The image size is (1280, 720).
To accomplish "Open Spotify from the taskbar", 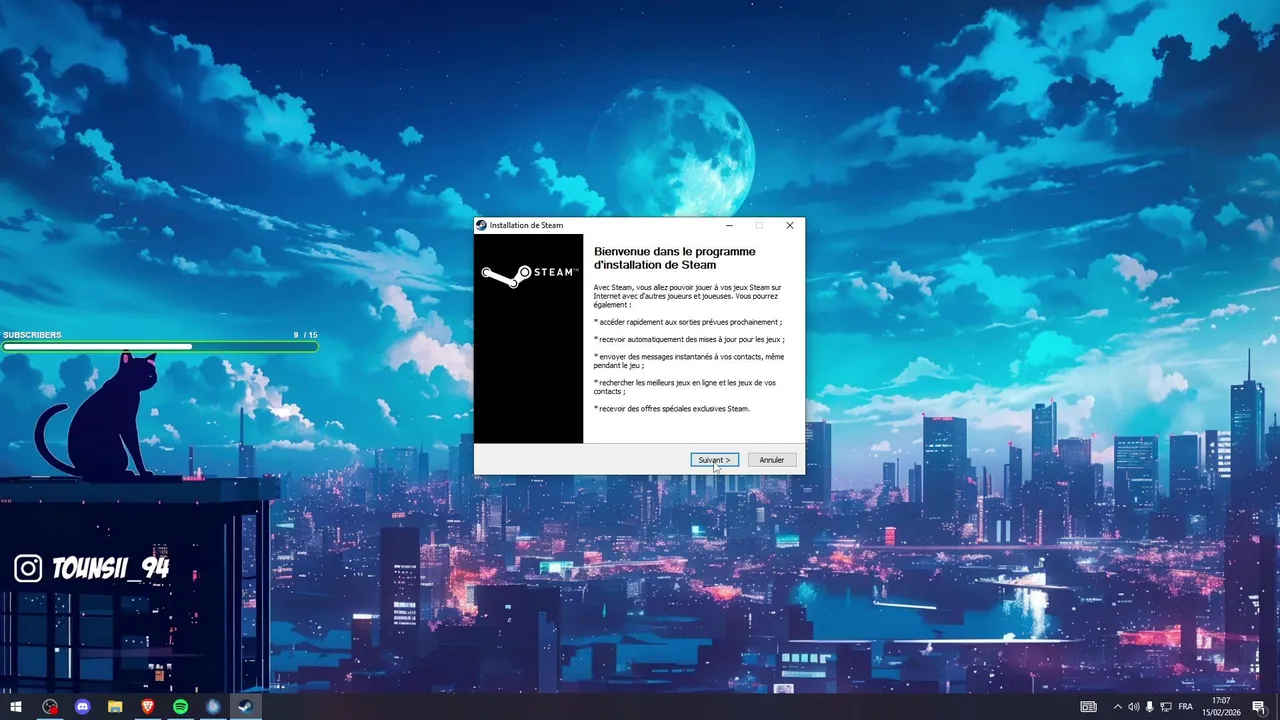I will [x=180, y=707].
